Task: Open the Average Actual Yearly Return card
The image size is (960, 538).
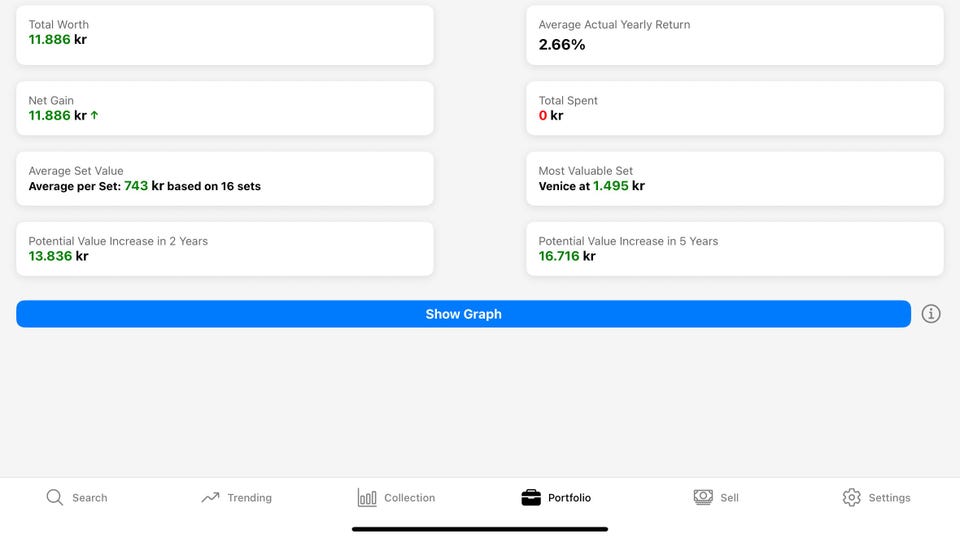Action: pyautogui.click(x=735, y=35)
